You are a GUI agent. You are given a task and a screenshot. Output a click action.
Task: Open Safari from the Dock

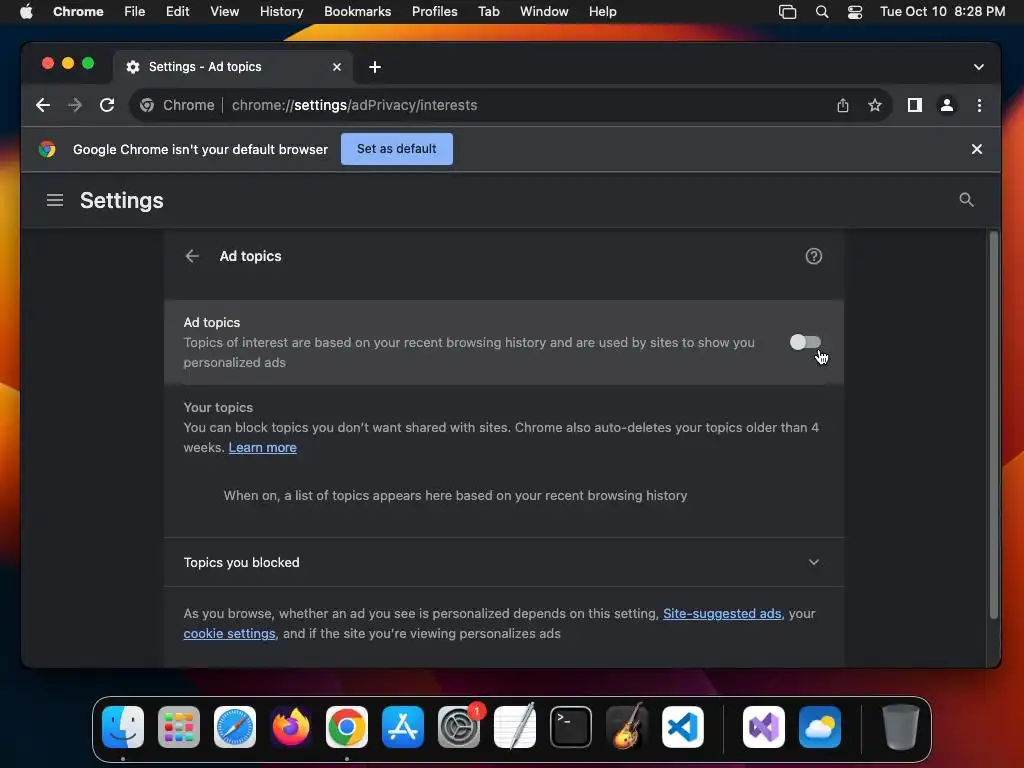tap(235, 727)
